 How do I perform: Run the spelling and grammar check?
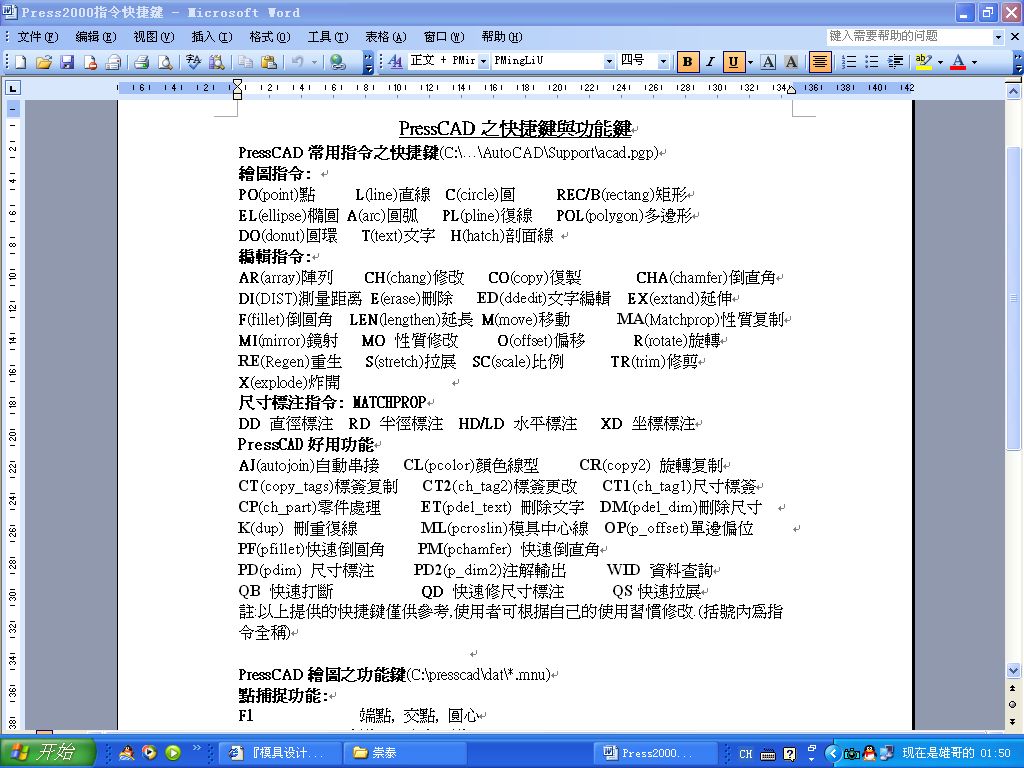click(x=193, y=62)
